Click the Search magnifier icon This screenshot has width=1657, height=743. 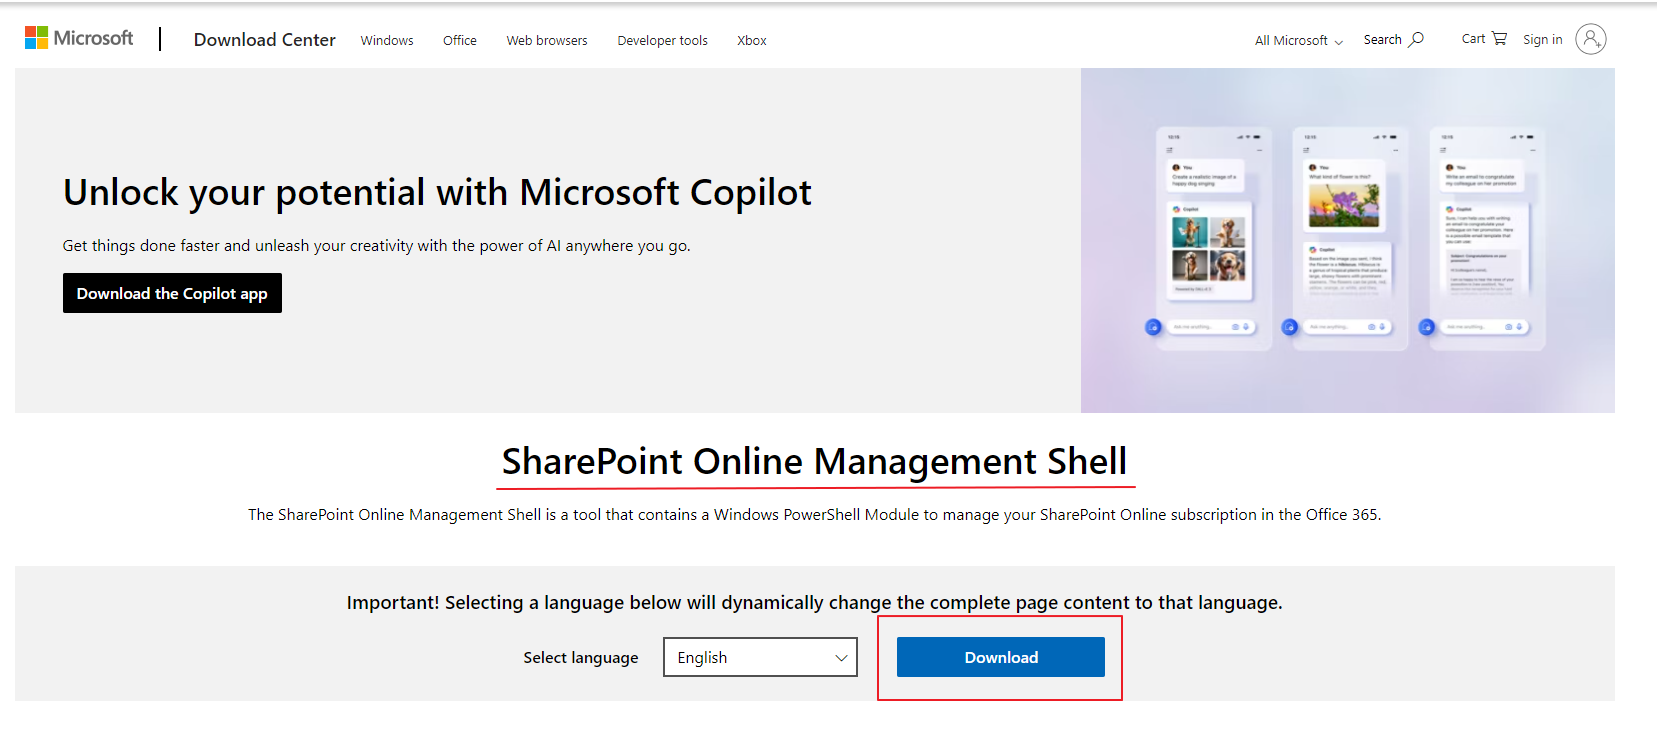pyautogui.click(x=1416, y=40)
